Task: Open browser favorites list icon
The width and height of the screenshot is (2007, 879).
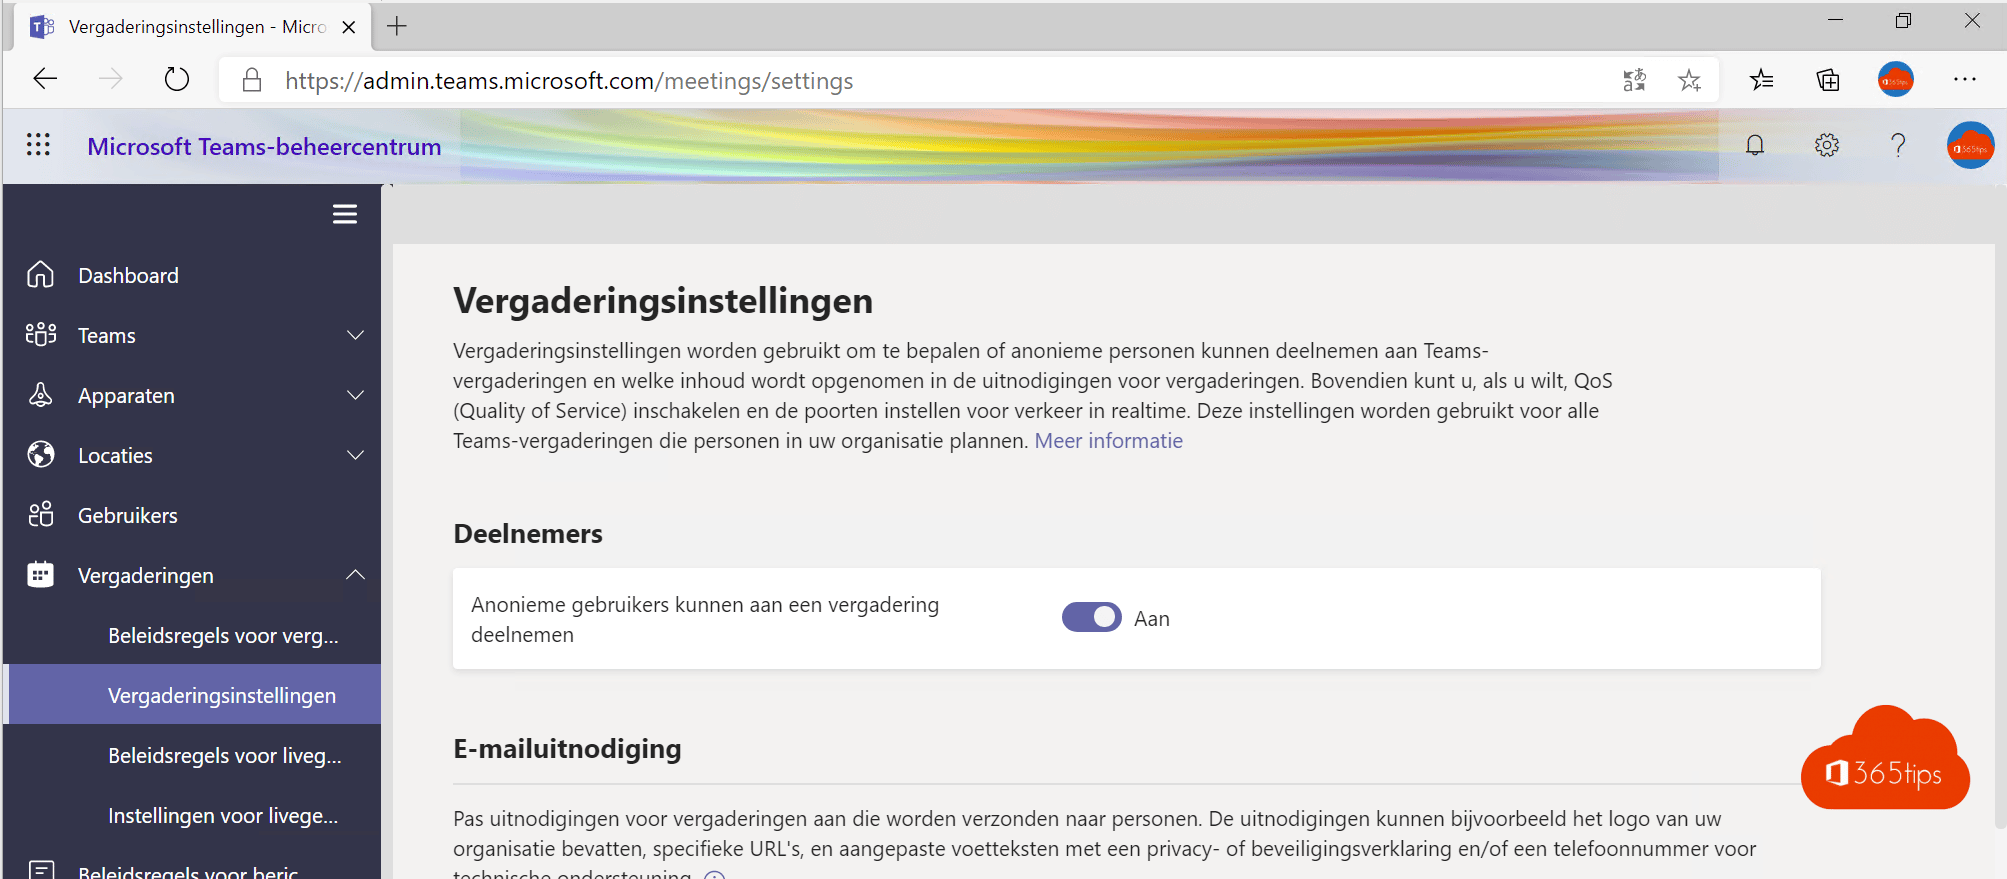Action: click(1762, 80)
